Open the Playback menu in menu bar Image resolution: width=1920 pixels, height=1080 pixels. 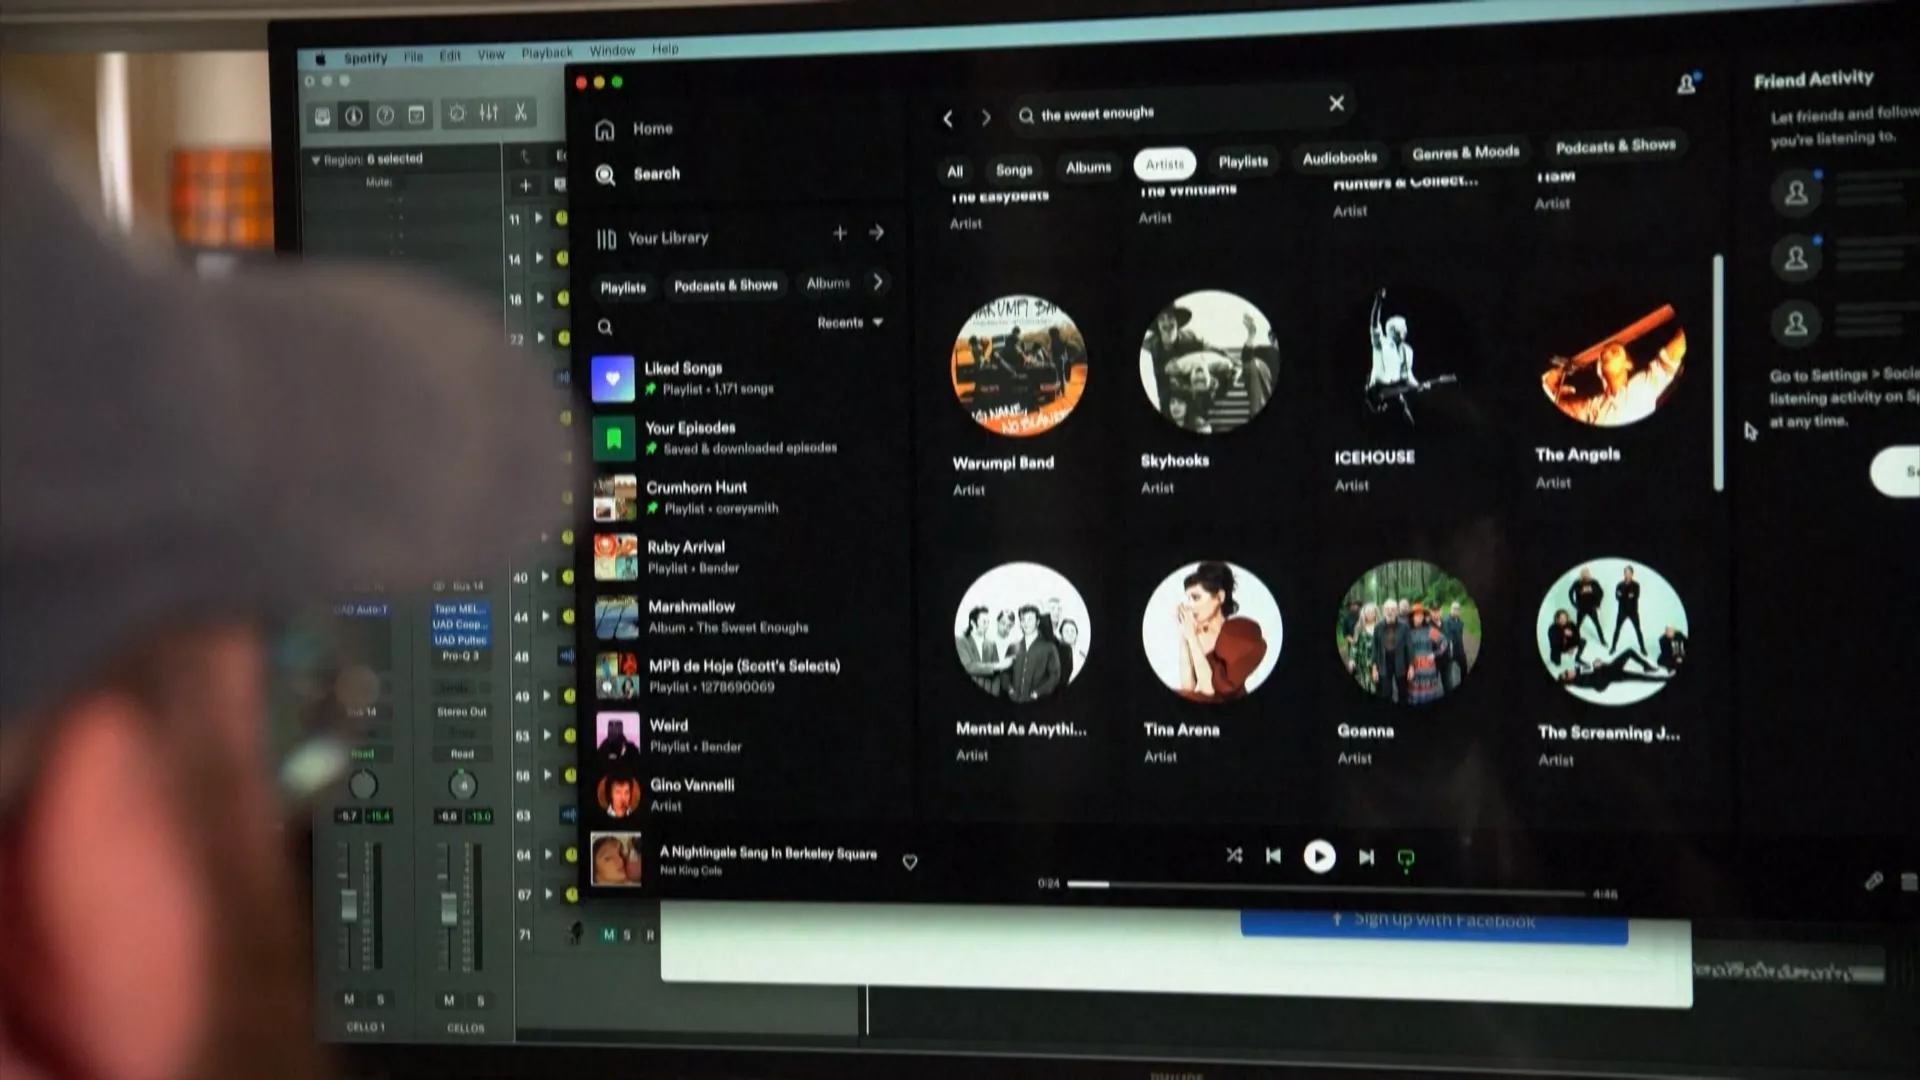tap(546, 53)
